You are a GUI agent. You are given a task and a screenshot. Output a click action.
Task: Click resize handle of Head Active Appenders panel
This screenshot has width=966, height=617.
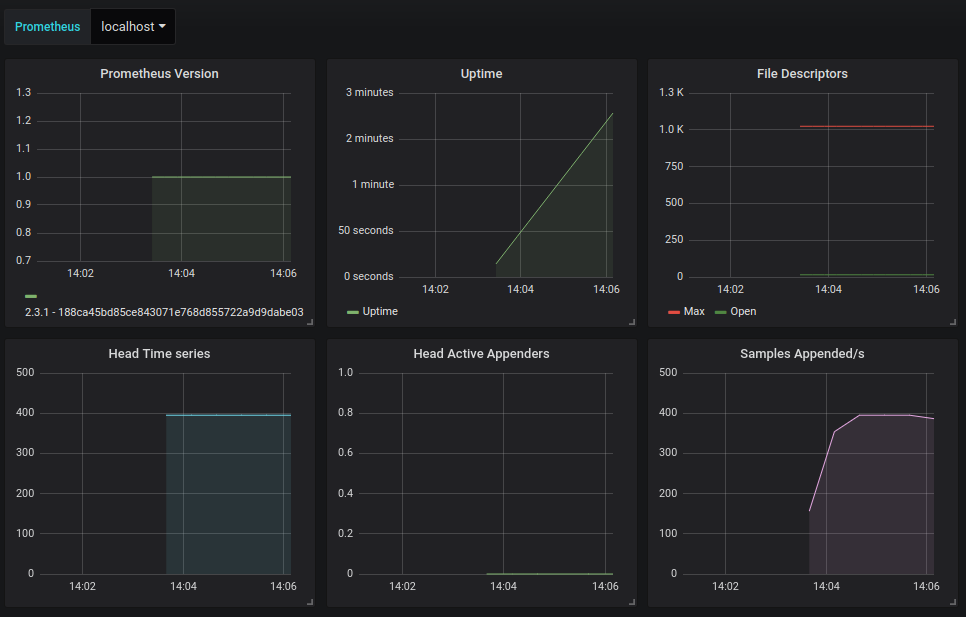631,602
